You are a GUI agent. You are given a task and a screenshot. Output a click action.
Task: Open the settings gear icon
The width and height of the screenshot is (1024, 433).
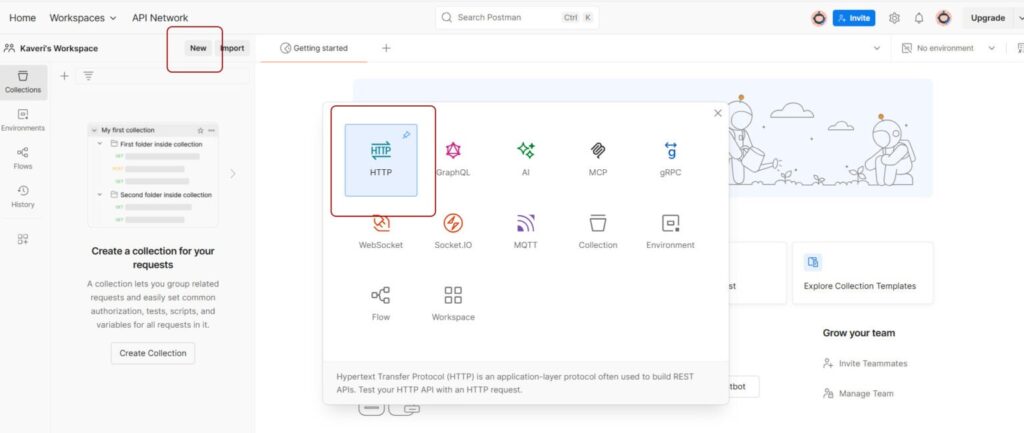(x=895, y=18)
